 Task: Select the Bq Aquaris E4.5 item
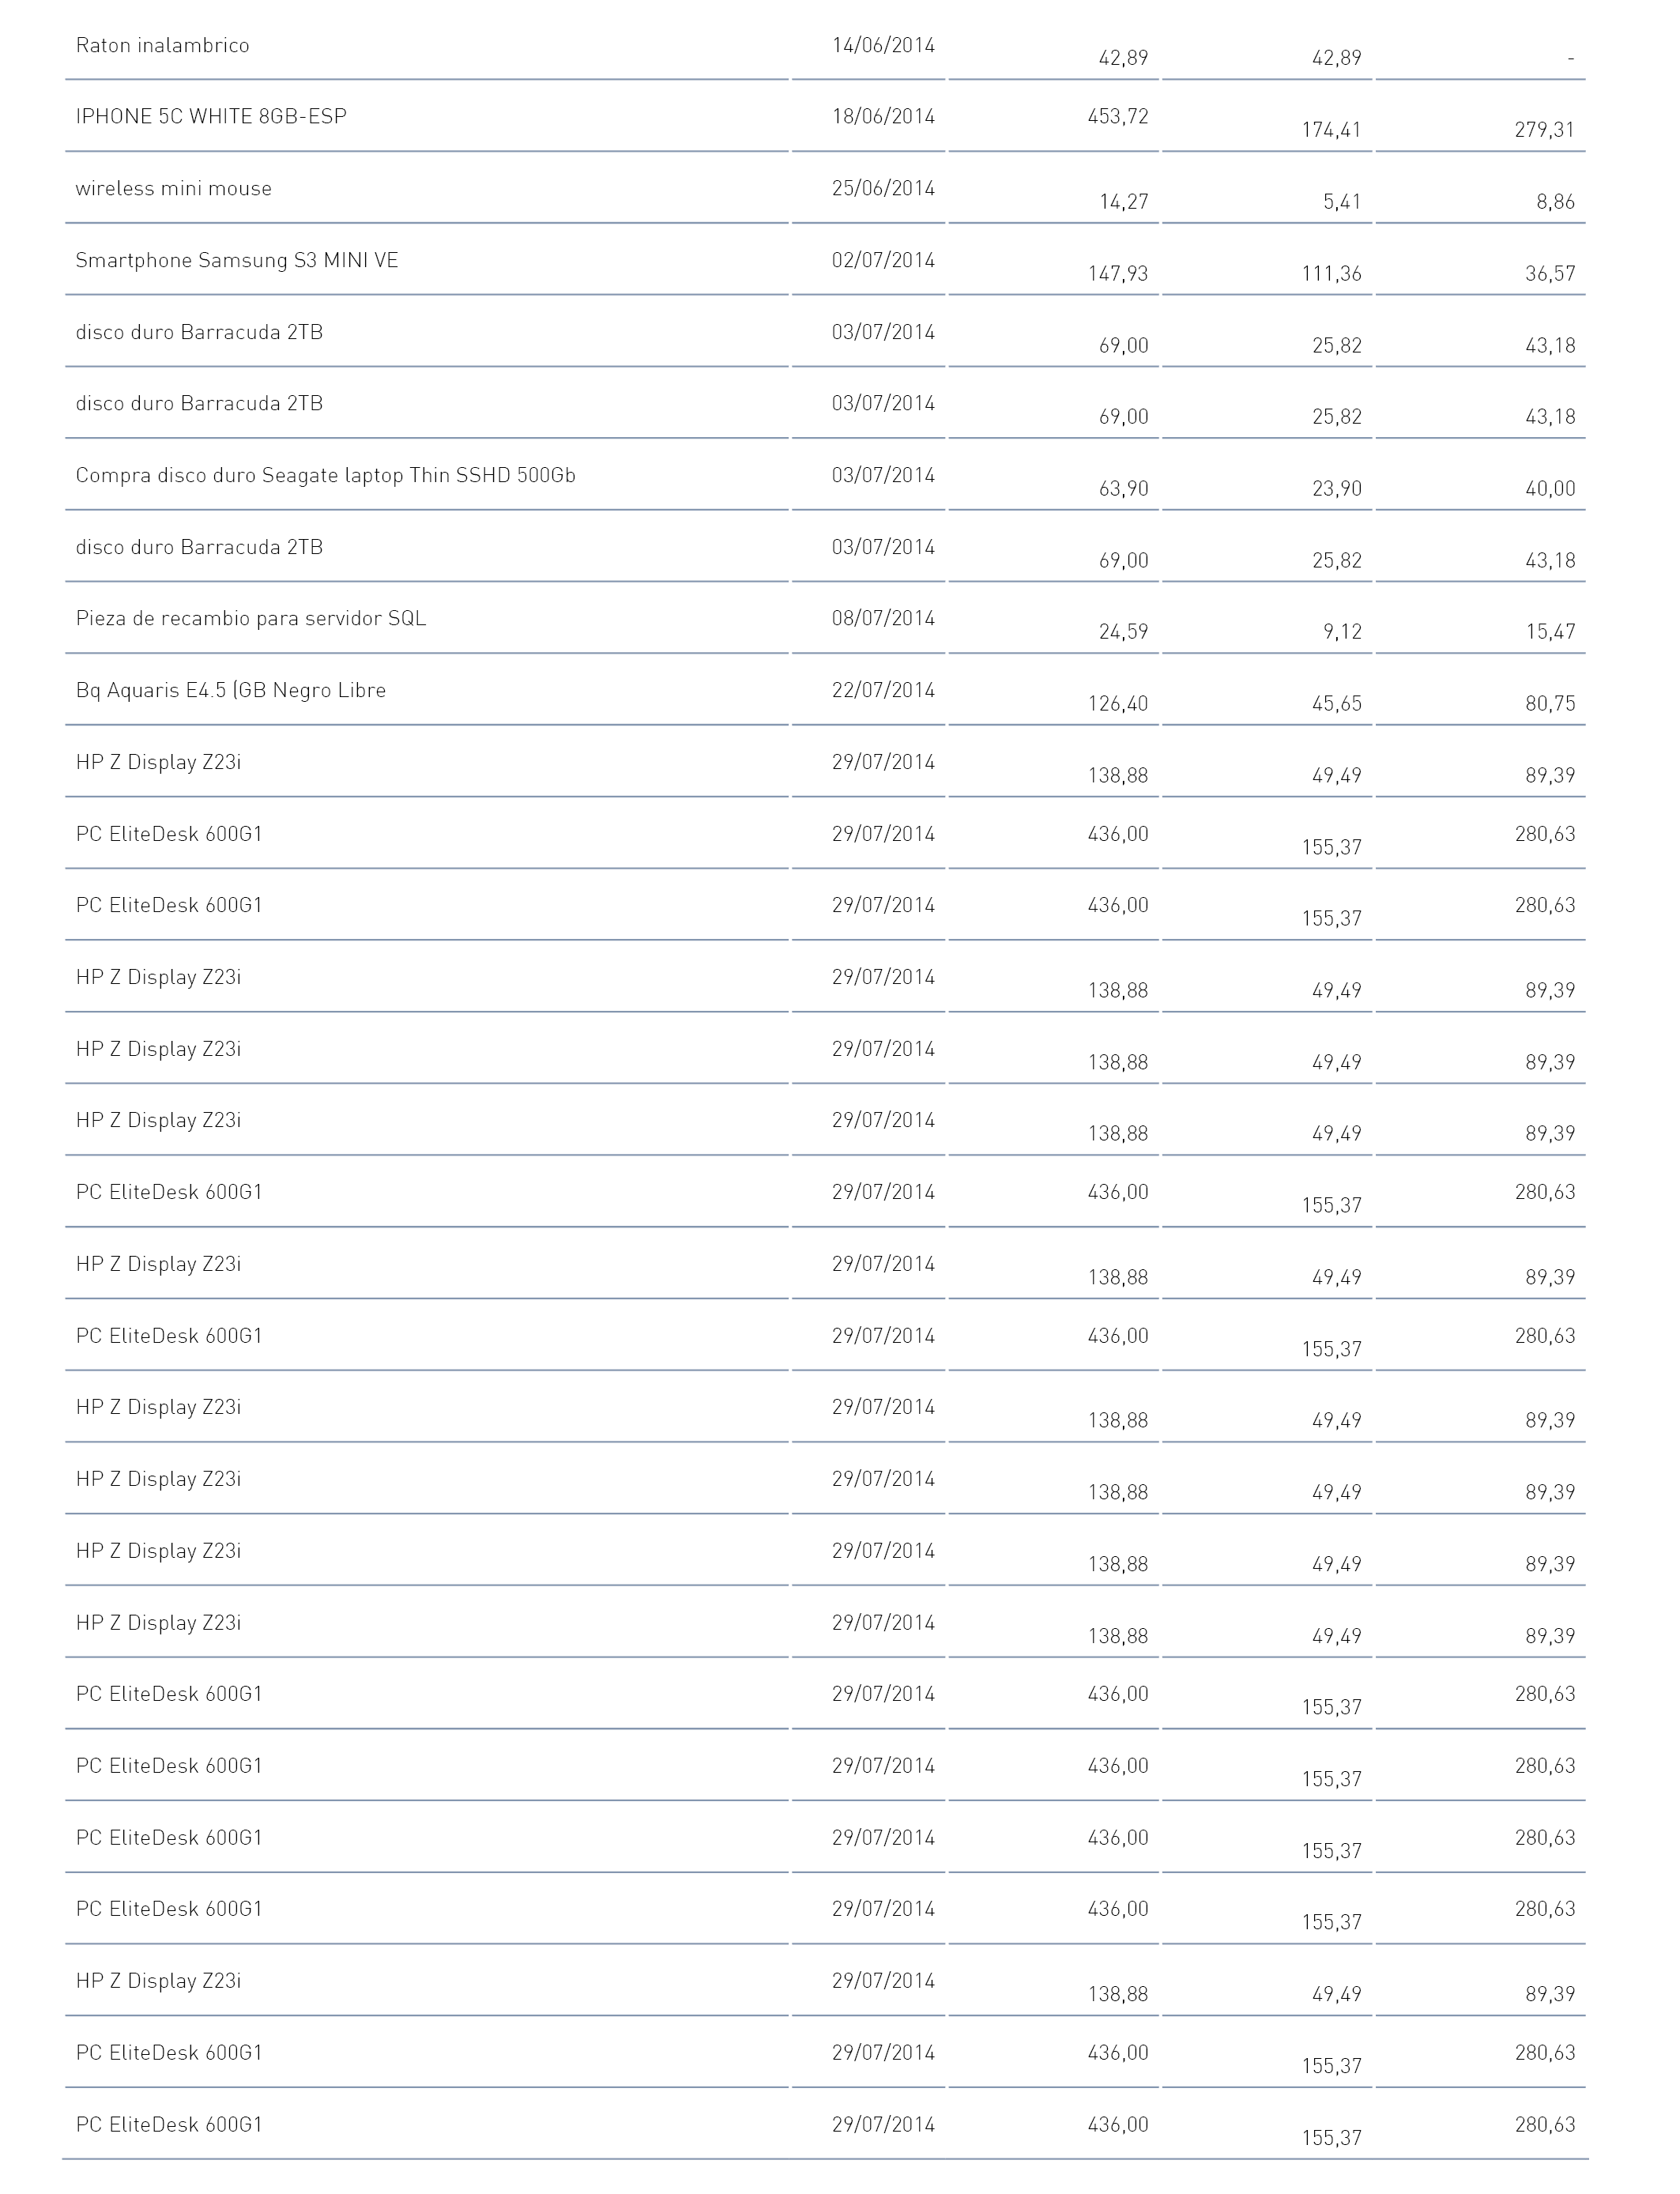[x=230, y=690]
